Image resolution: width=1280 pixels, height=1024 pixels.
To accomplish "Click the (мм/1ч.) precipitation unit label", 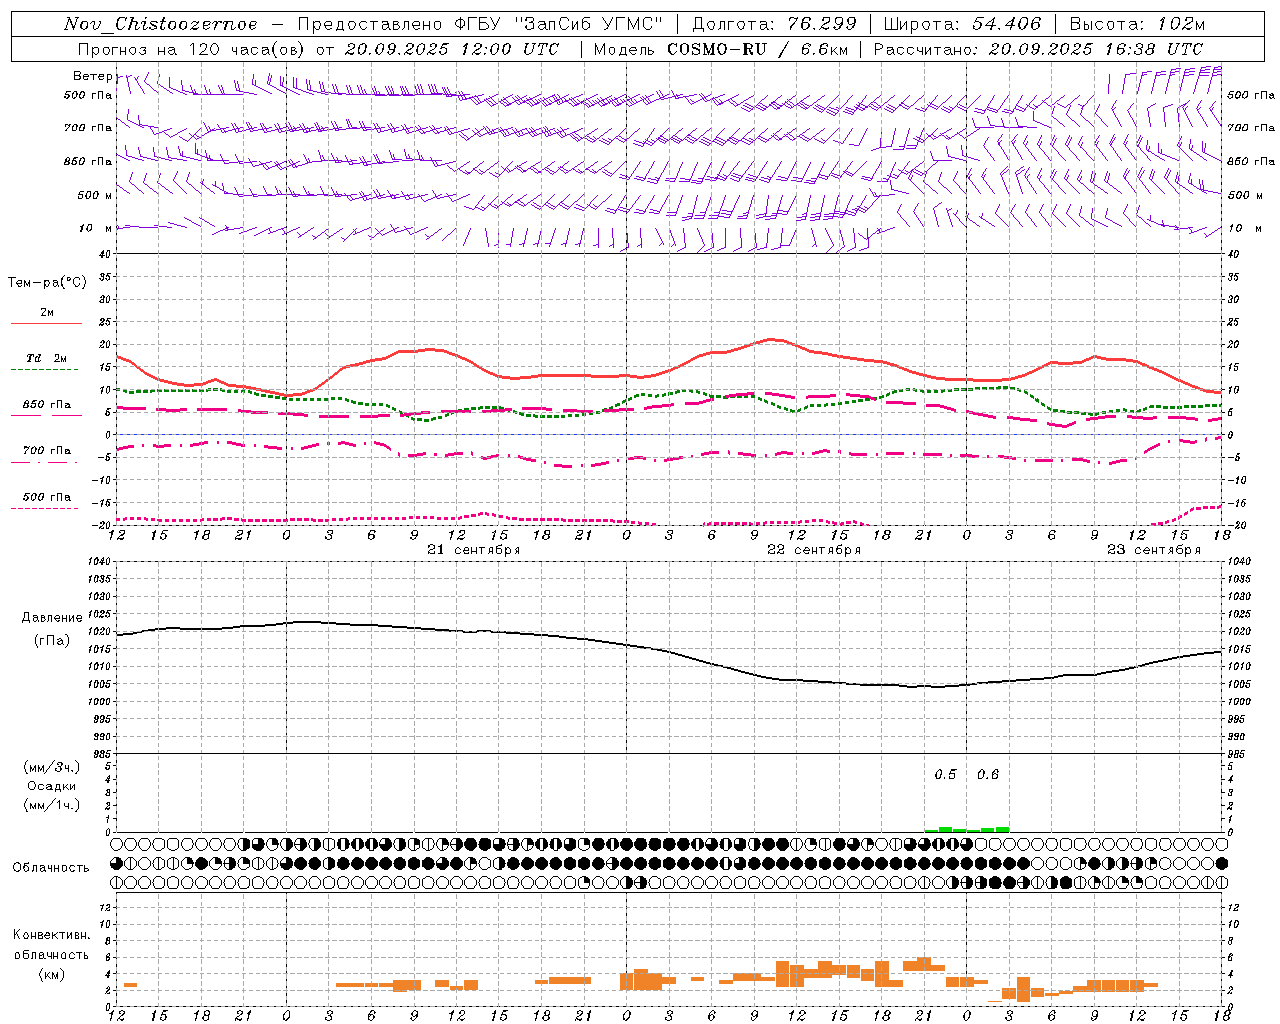I will pyautogui.click(x=52, y=805).
